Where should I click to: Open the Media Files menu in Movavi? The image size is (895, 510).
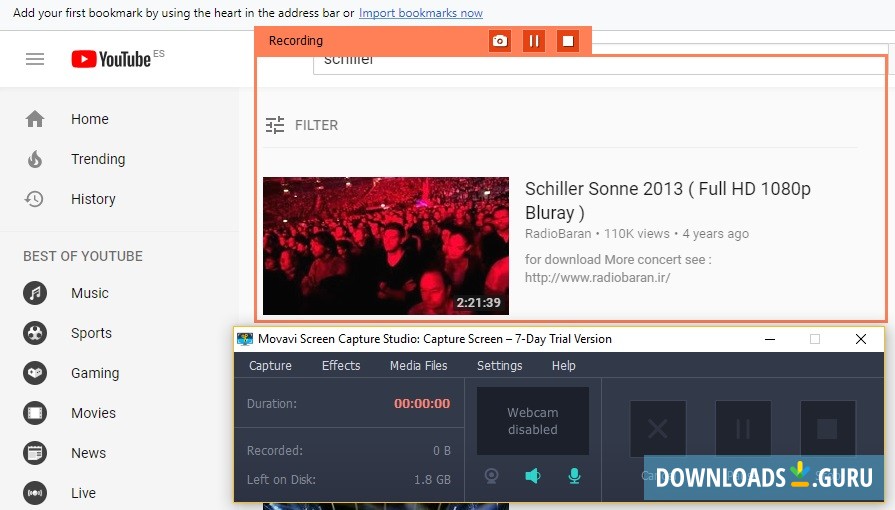tap(418, 366)
